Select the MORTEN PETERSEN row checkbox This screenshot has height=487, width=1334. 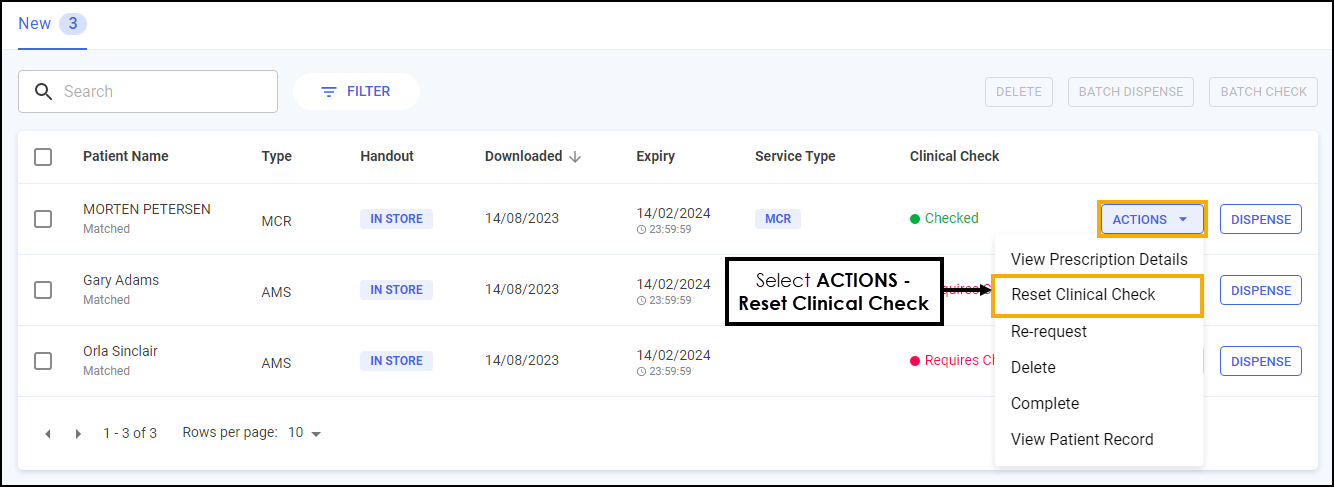(43, 219)
